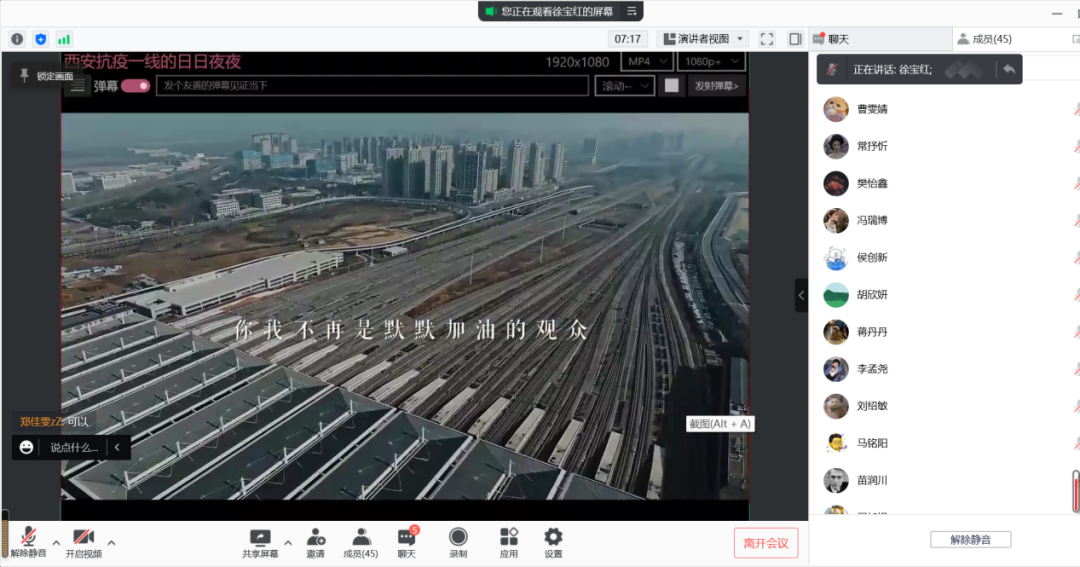Image resolution: width=1080 pixels, height=567 pixels.
Task: Open the meeting info icon
Action: point(17,39)
